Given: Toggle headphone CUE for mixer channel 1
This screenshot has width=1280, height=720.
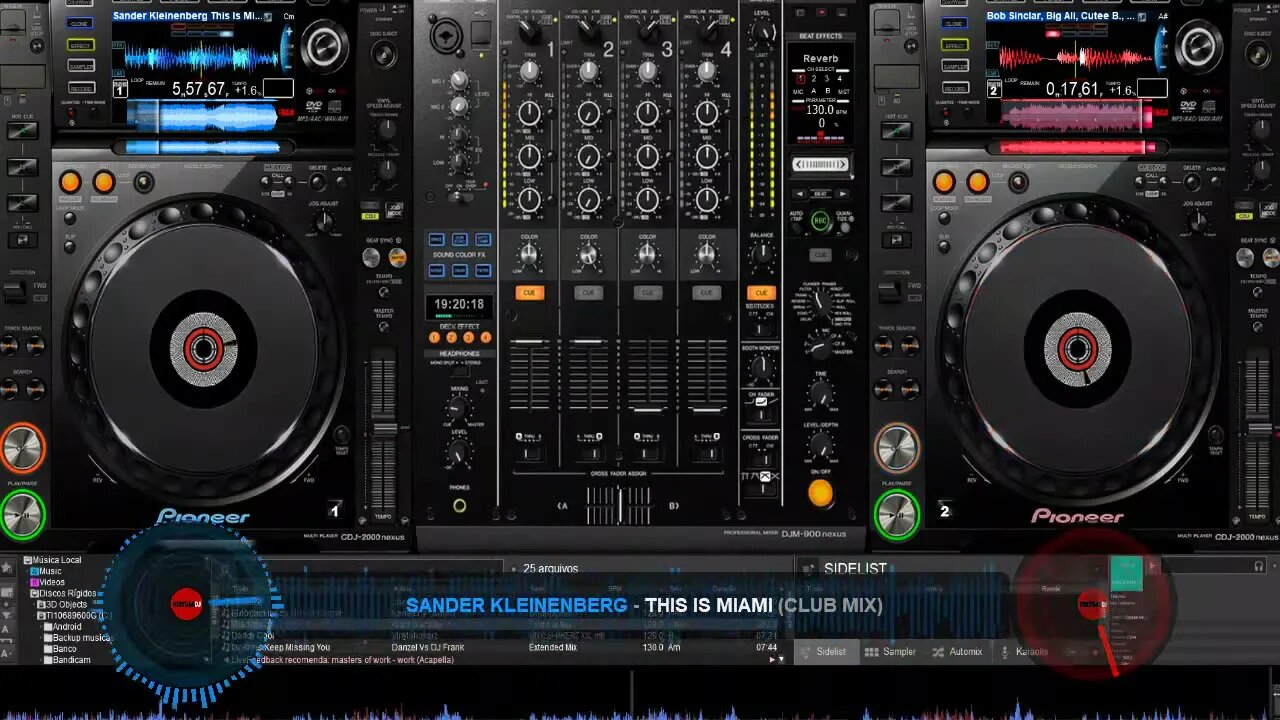Looking at the screenshot, I should tap(529, 293).
